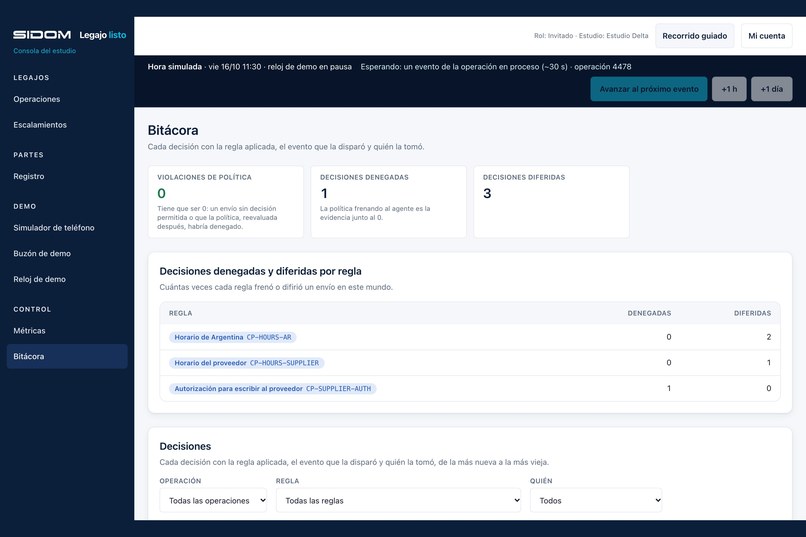
Task: Click Consola del estudio text
Action: point(45,51)
